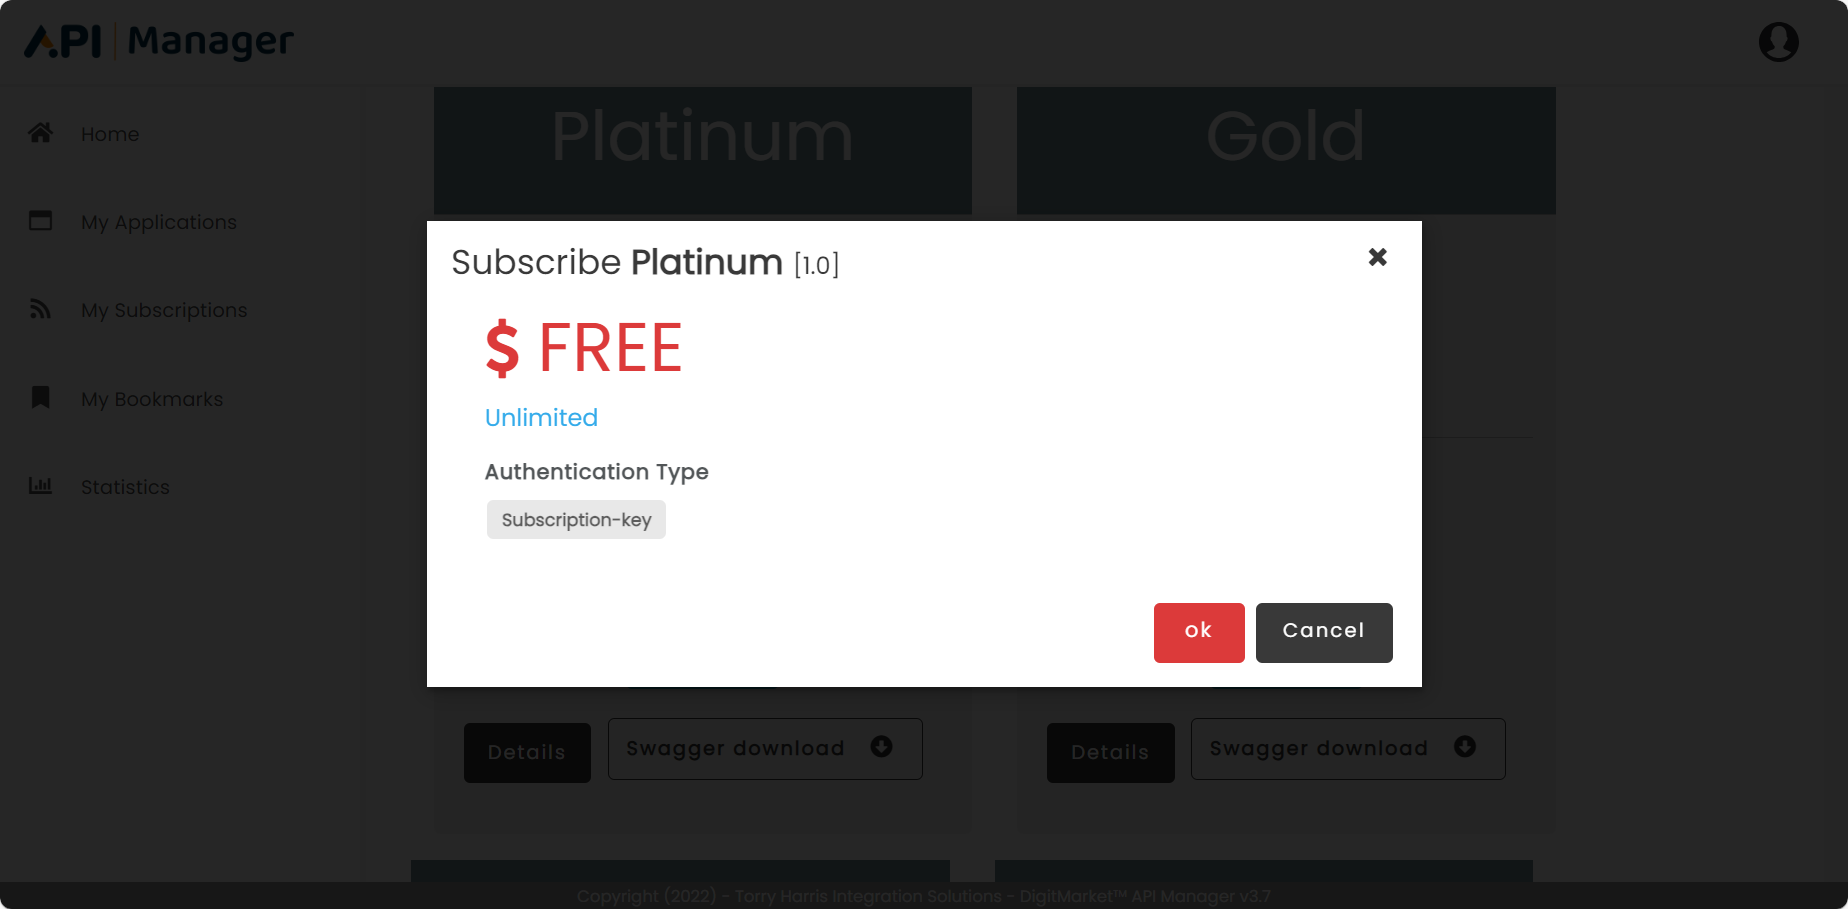This screenshot has width=1848, height=909.
Task: Cancel the Platinum subscription dialog
Action: coord(1324,632)
